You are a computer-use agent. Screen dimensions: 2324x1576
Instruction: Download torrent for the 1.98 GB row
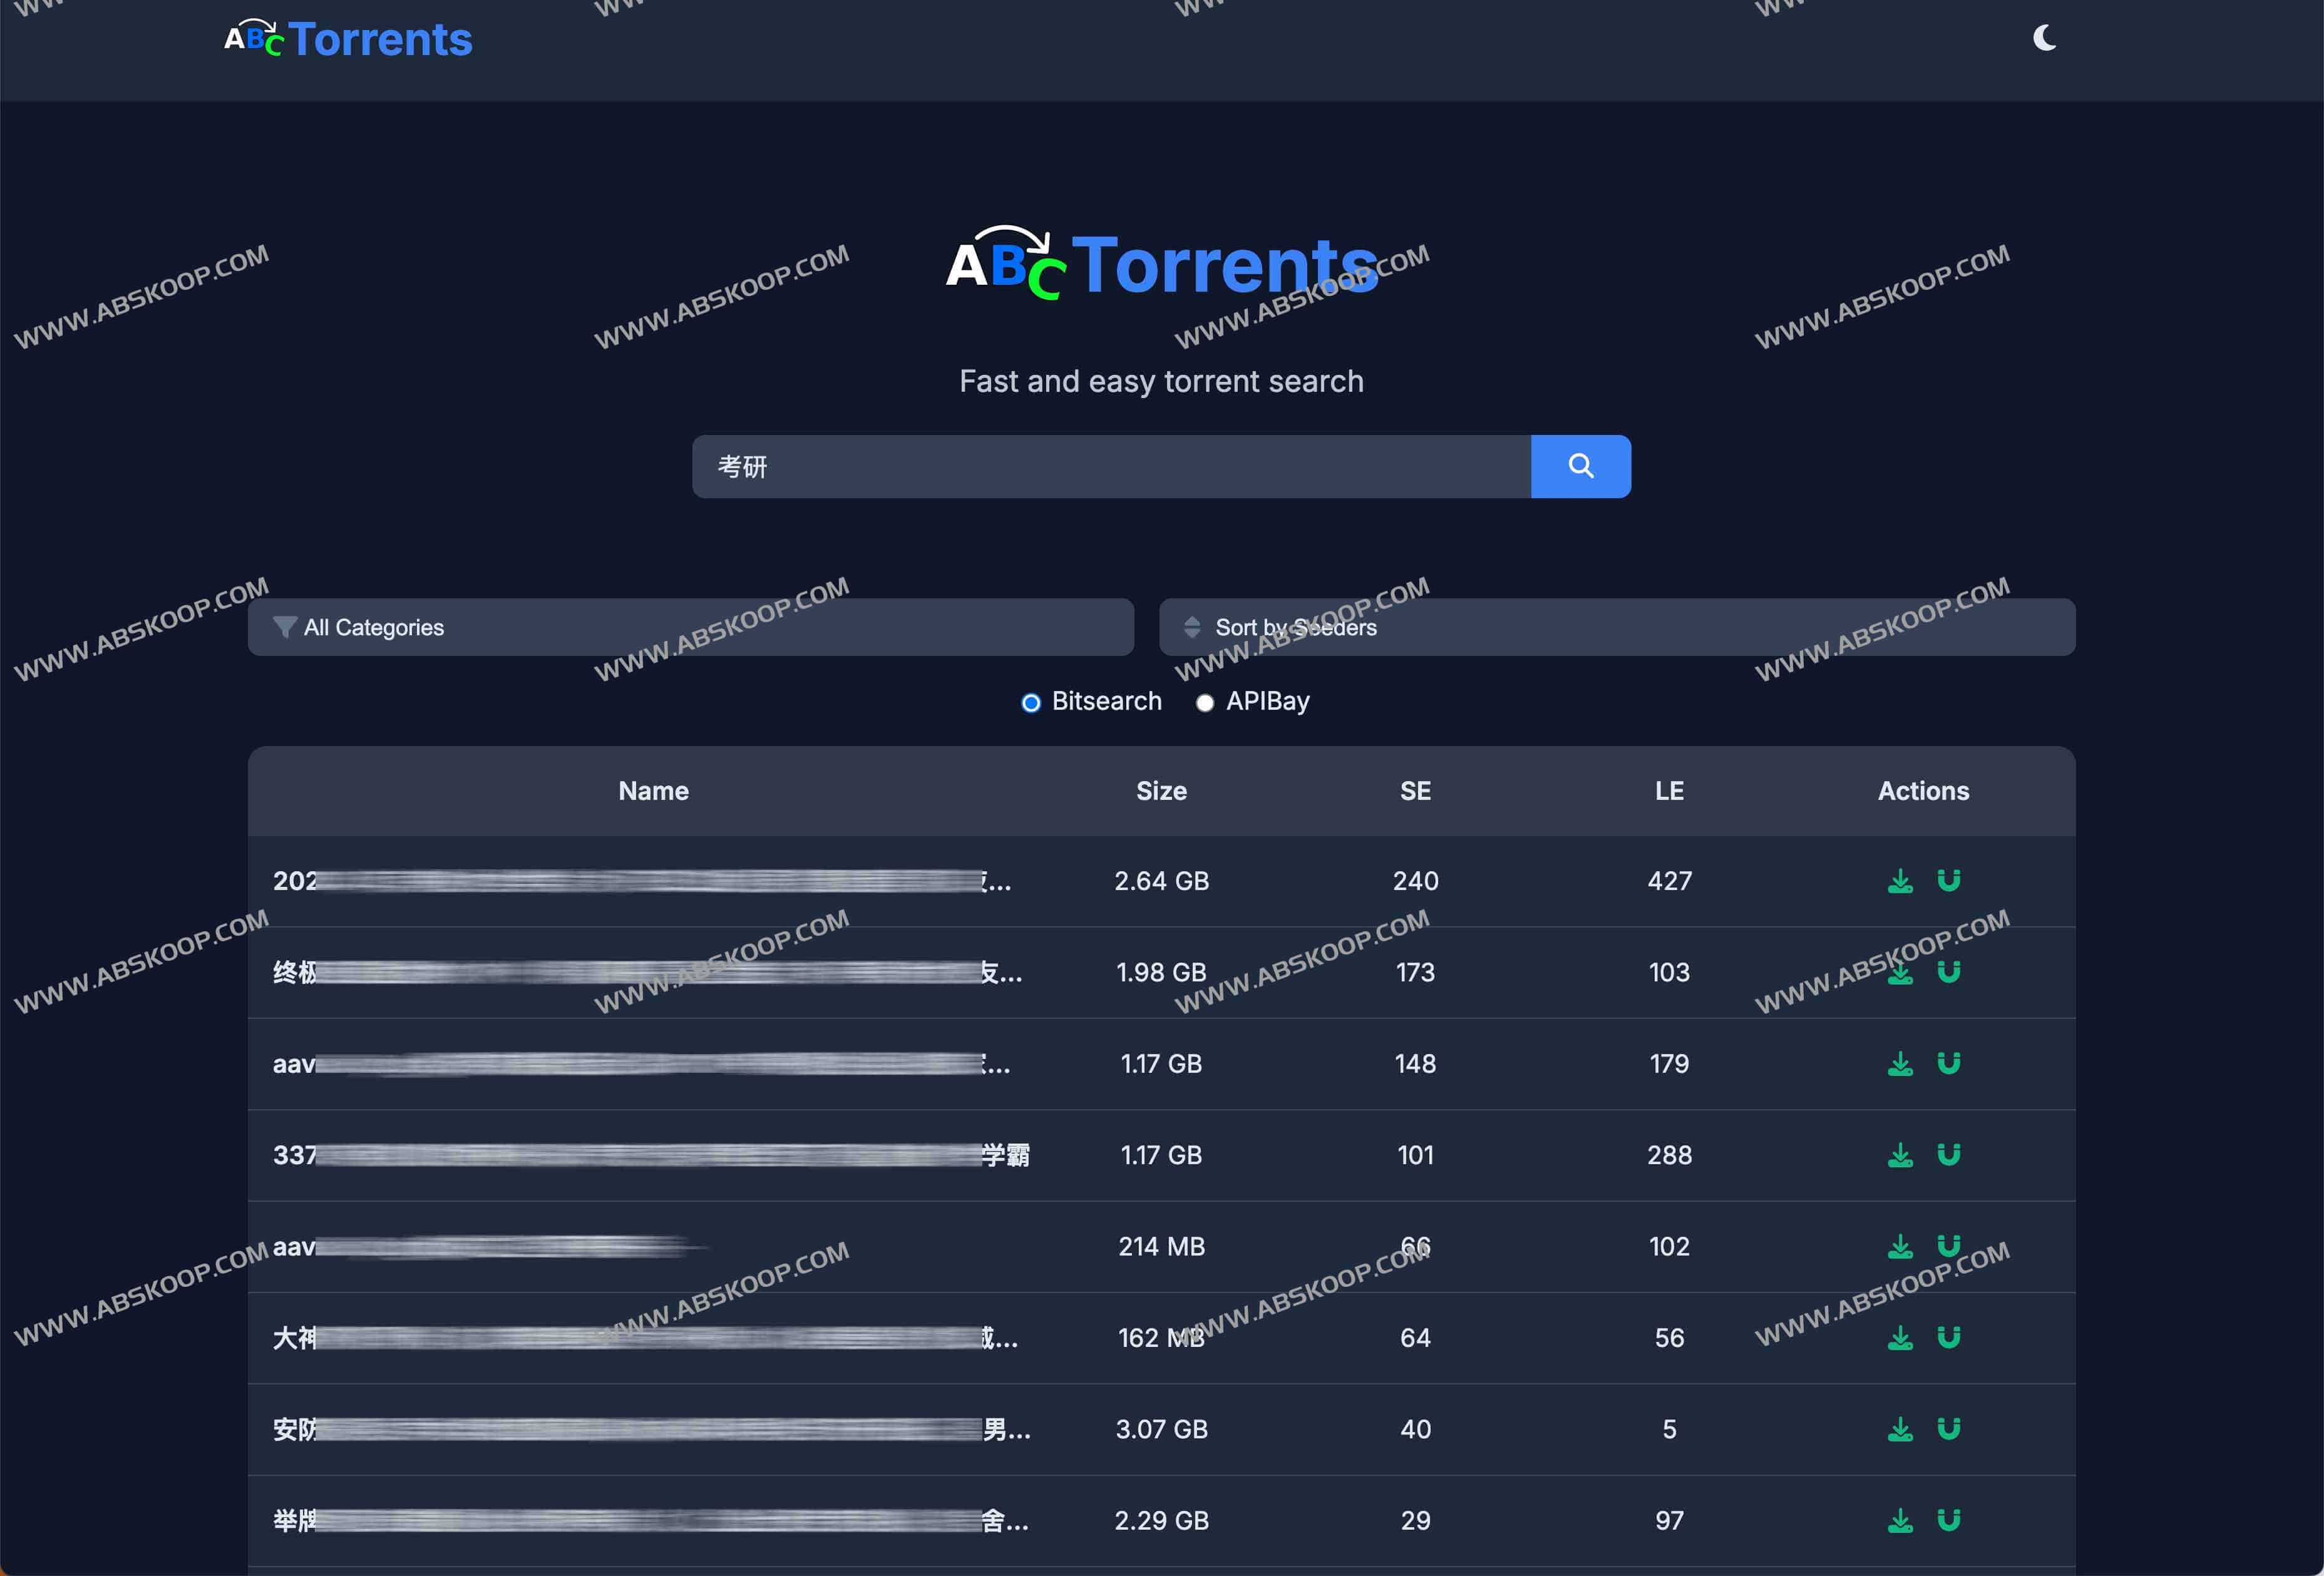(1900, 973)
